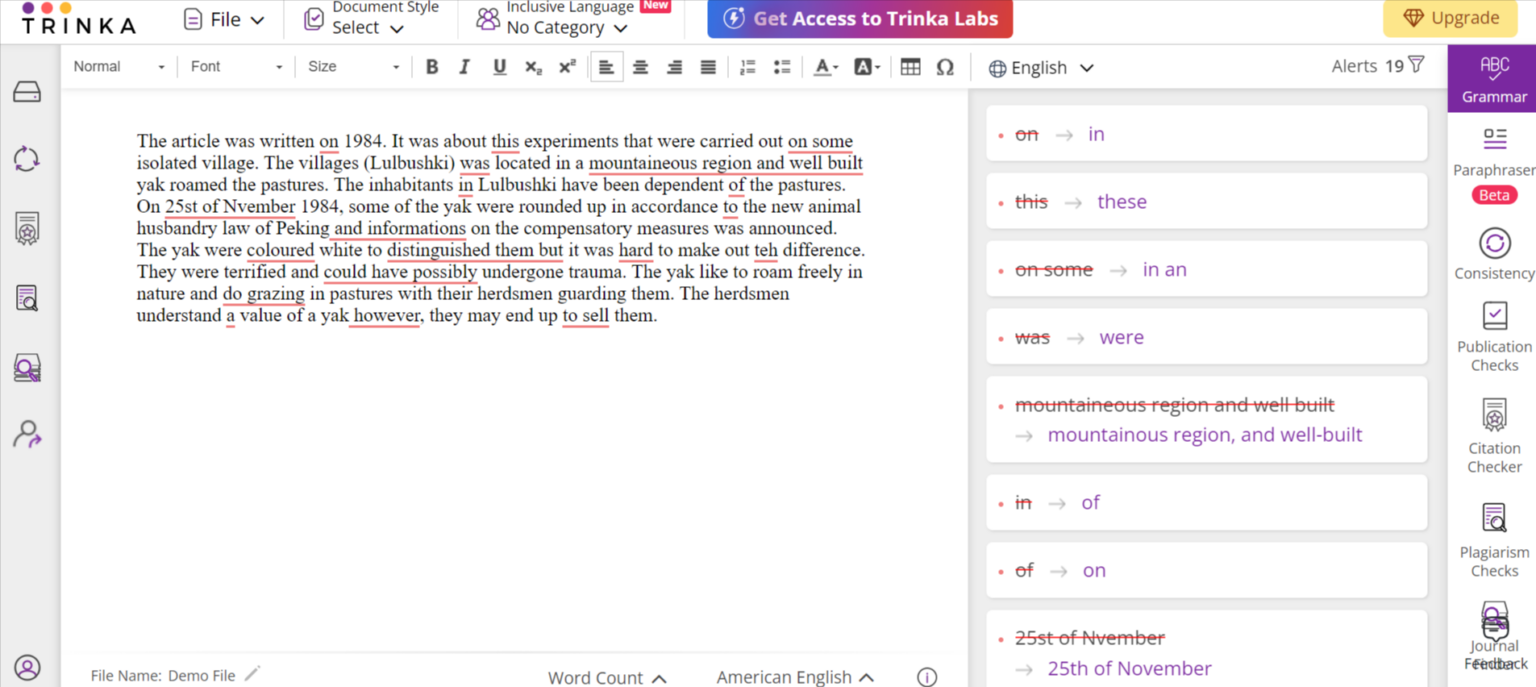Open the special character (Omega) inserter
Image resolution: width=1536 pixels, height=687 pixels.
[x=945, y=67]
